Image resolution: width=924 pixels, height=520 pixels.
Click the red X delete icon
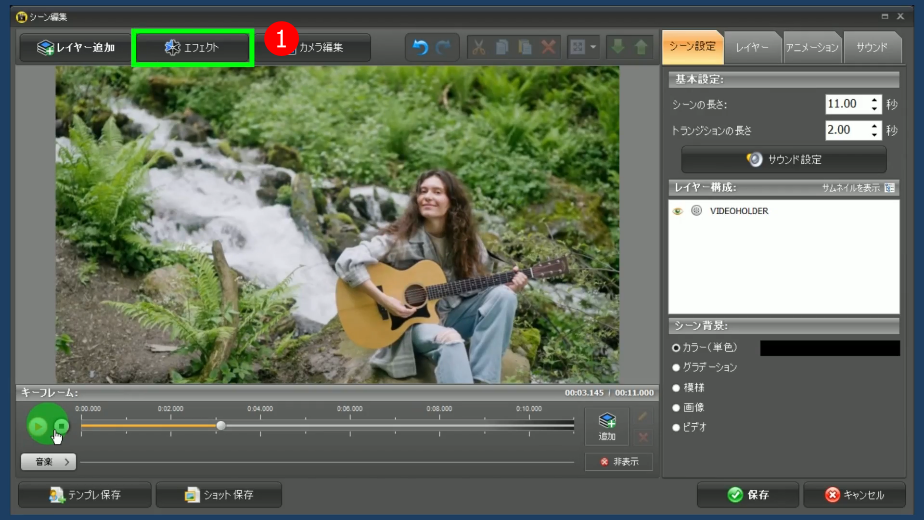click(x=548, y=47)
